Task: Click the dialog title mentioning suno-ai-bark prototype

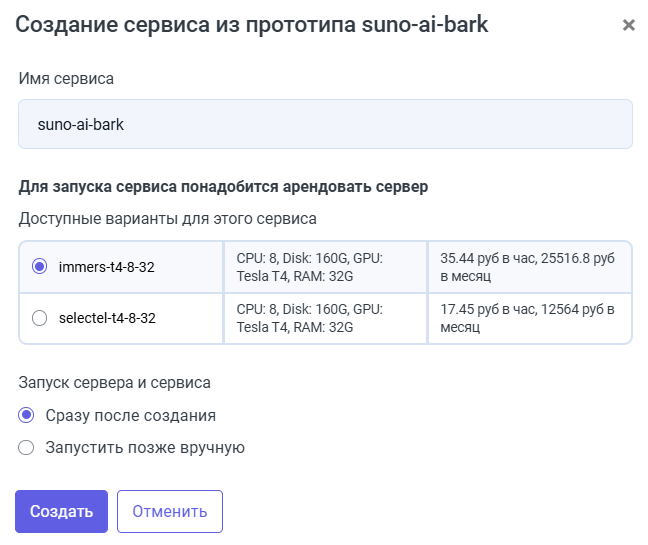Action: click(252, 25)
